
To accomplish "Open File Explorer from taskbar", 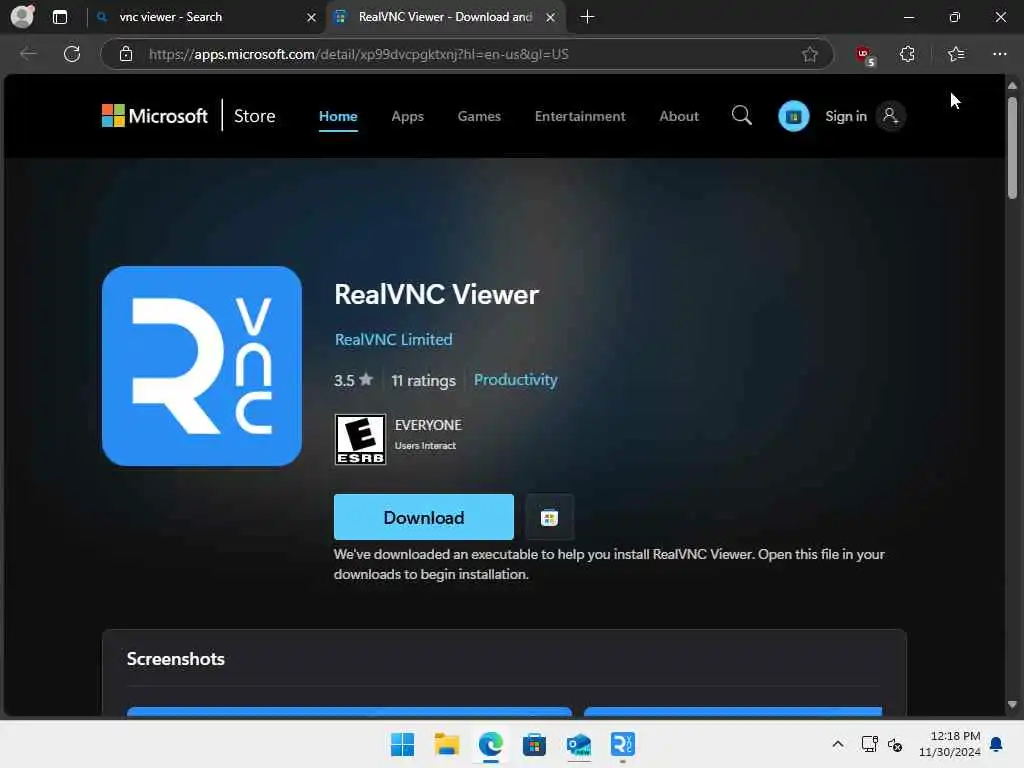I will [447, 744].
